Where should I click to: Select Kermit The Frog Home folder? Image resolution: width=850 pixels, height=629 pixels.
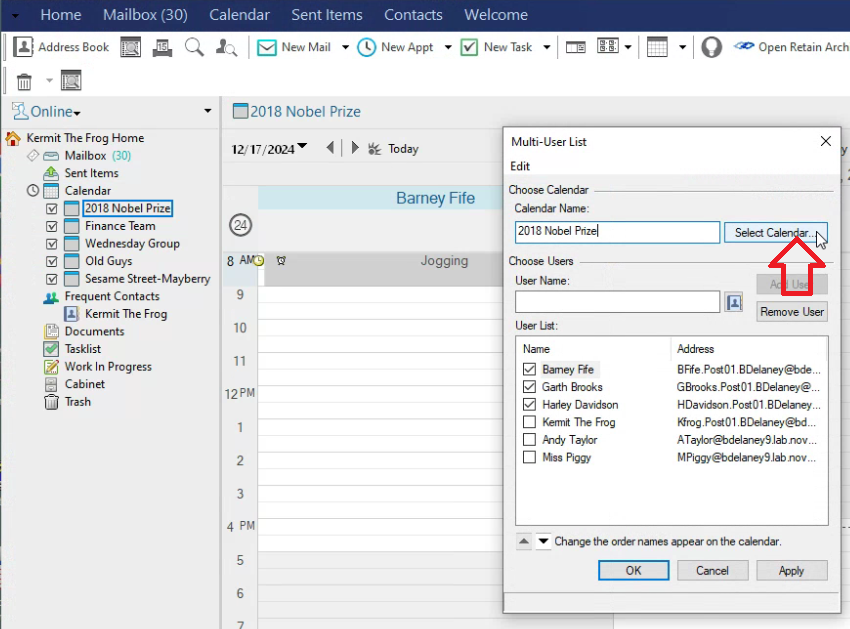[x=85, y=138]
